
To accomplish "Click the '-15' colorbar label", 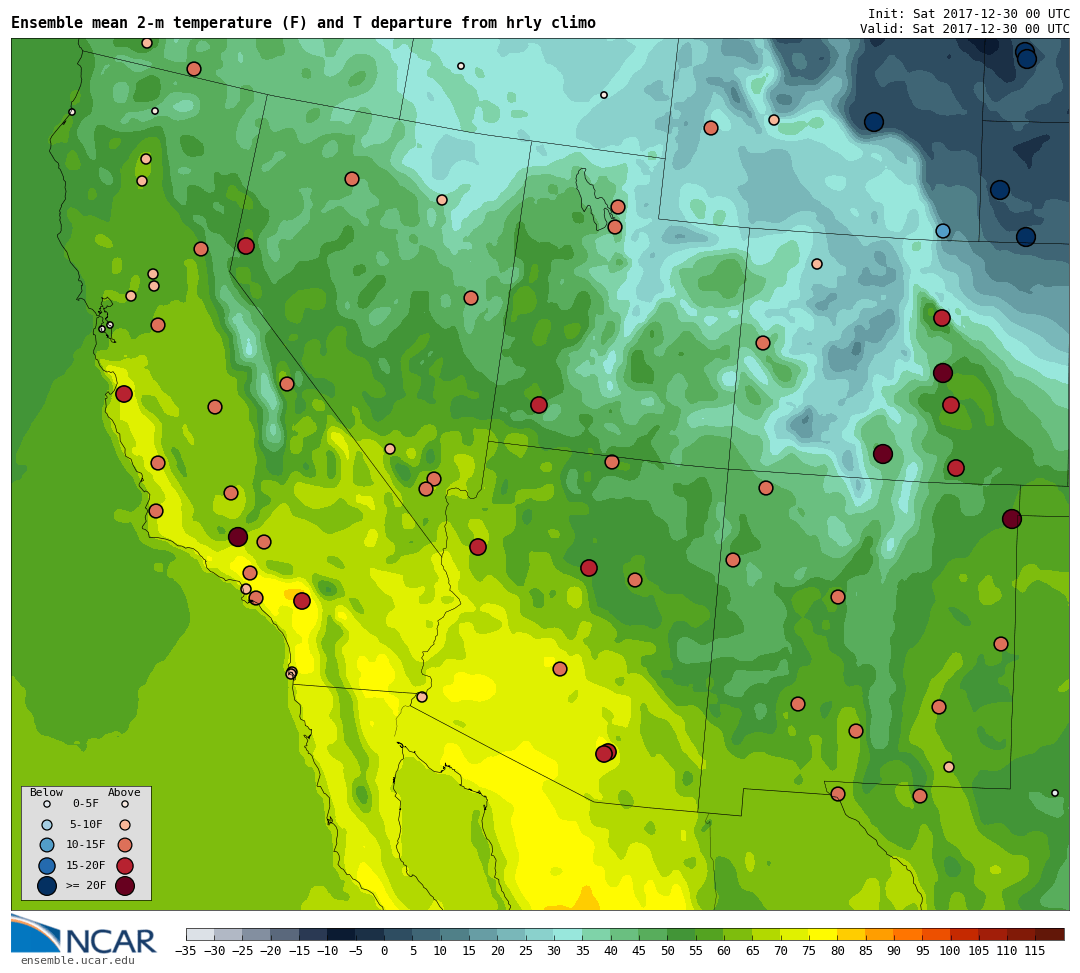I will click(299, 951).
